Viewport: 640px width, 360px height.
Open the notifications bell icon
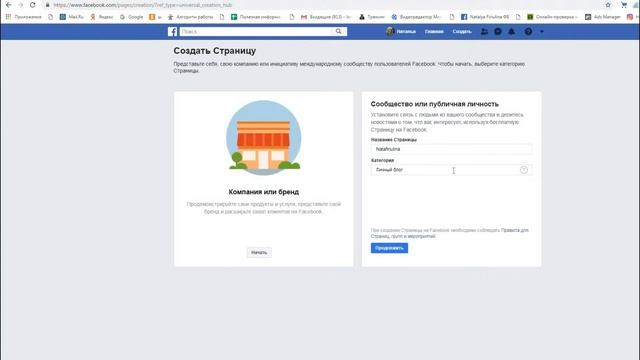(511, 31)
